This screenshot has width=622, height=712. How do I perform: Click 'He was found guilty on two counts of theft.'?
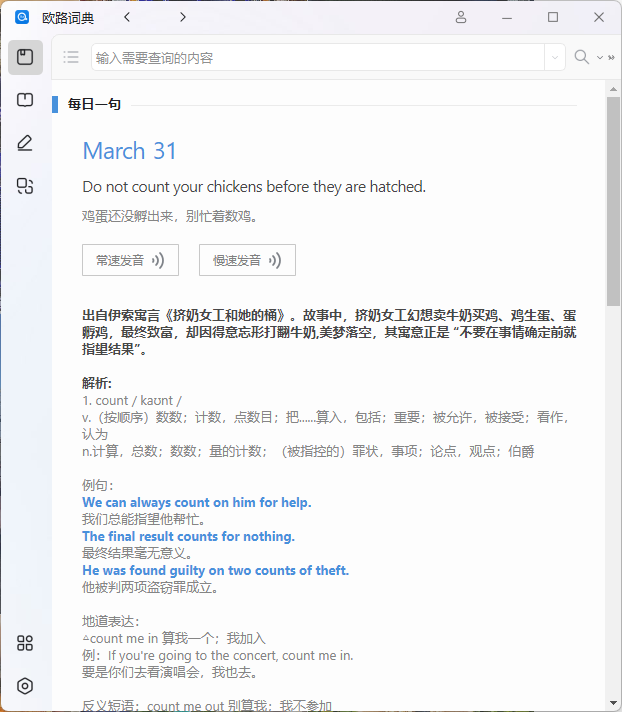click(216, 570)
